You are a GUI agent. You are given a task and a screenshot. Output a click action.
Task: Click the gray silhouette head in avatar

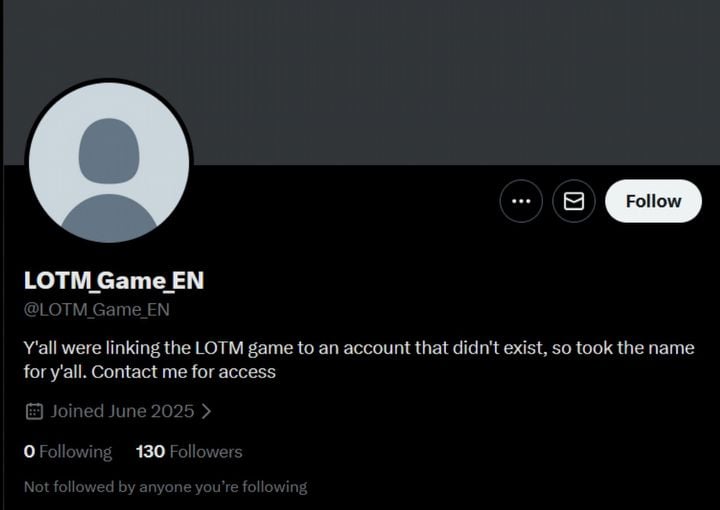pyautogui.click(x=109, y=150)
